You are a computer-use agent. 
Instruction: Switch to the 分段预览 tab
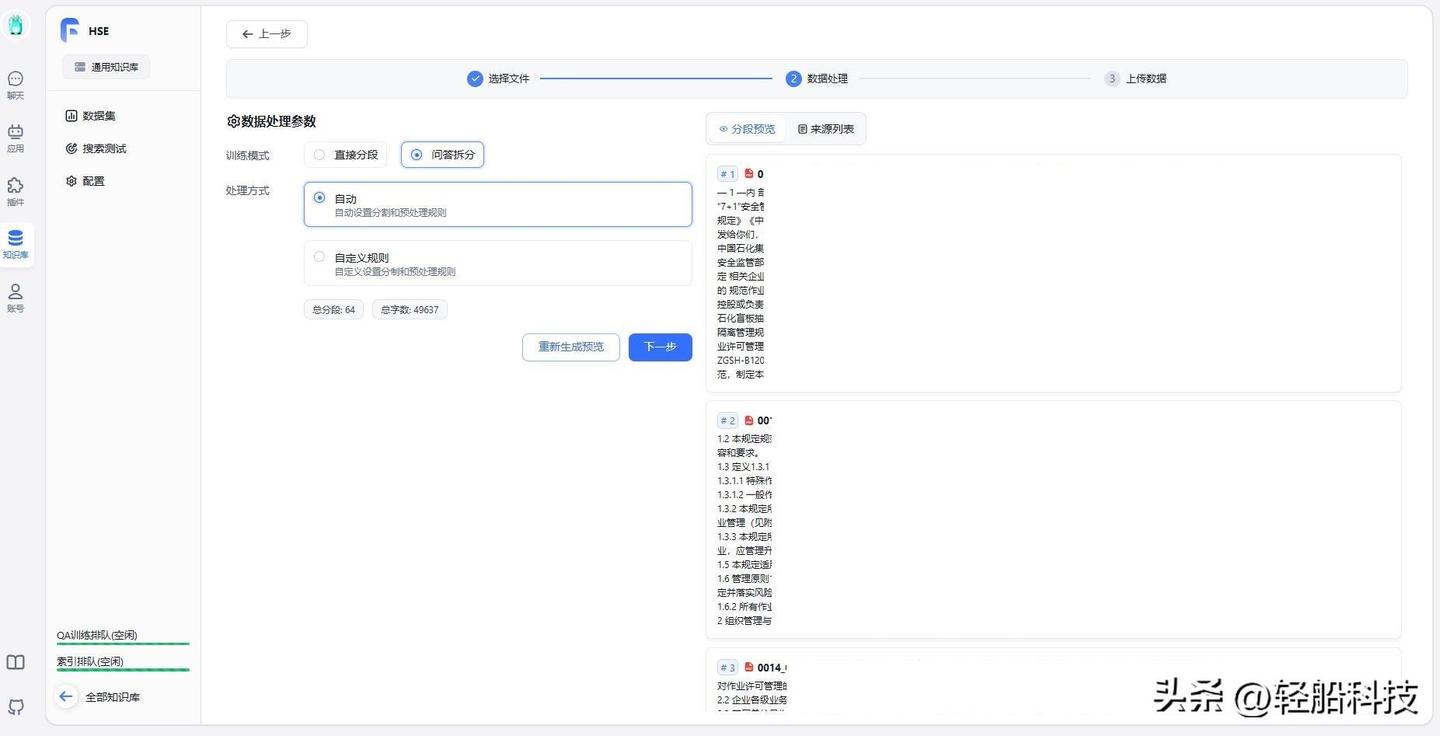coord(747,129)
